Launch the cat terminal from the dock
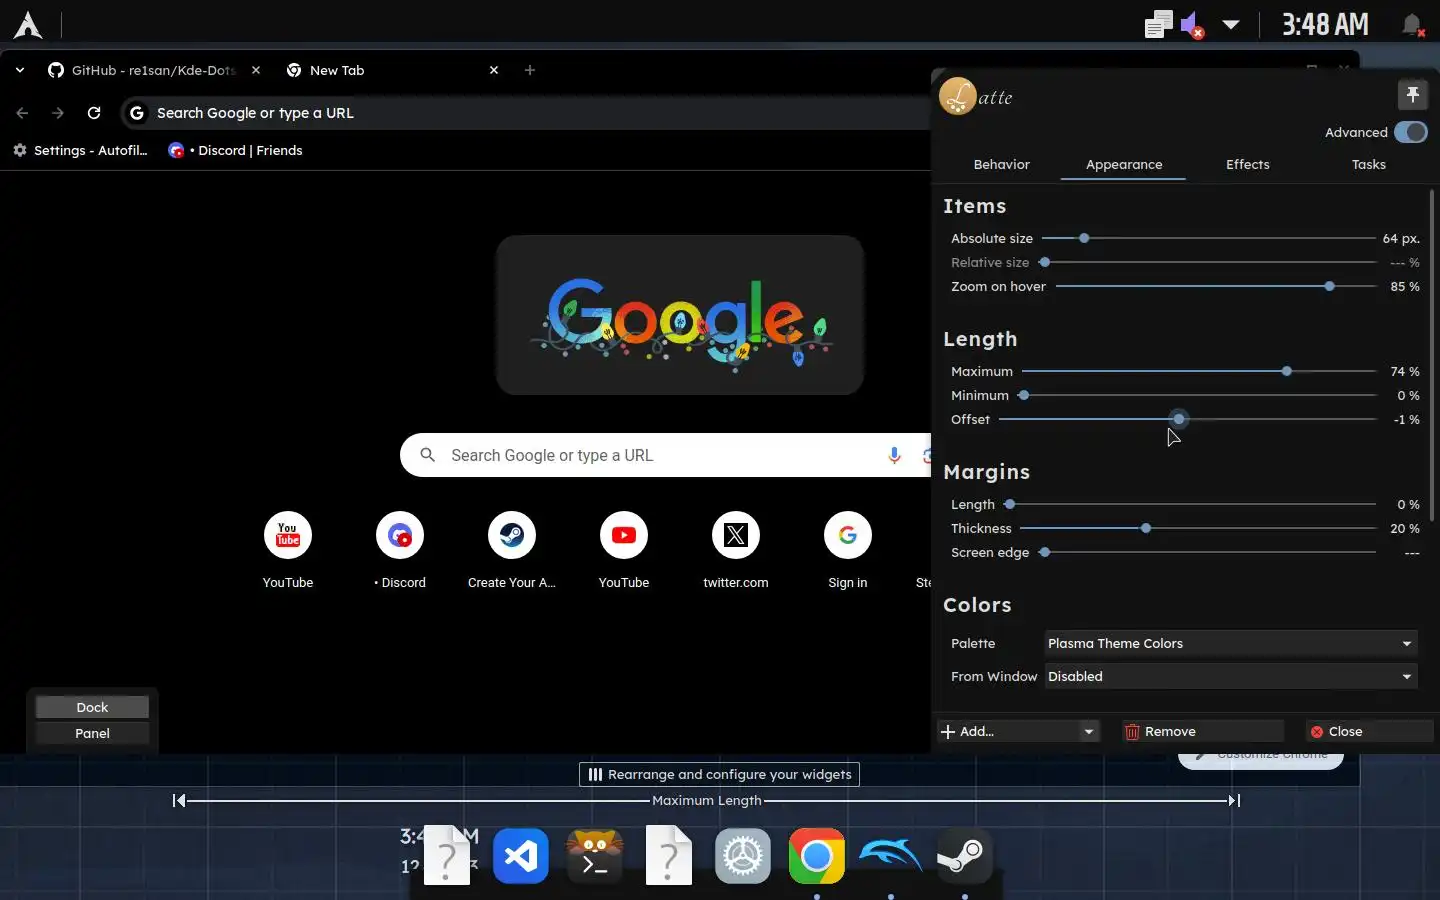The height and width of the screenshot is (900, 1440). point(595,856)
